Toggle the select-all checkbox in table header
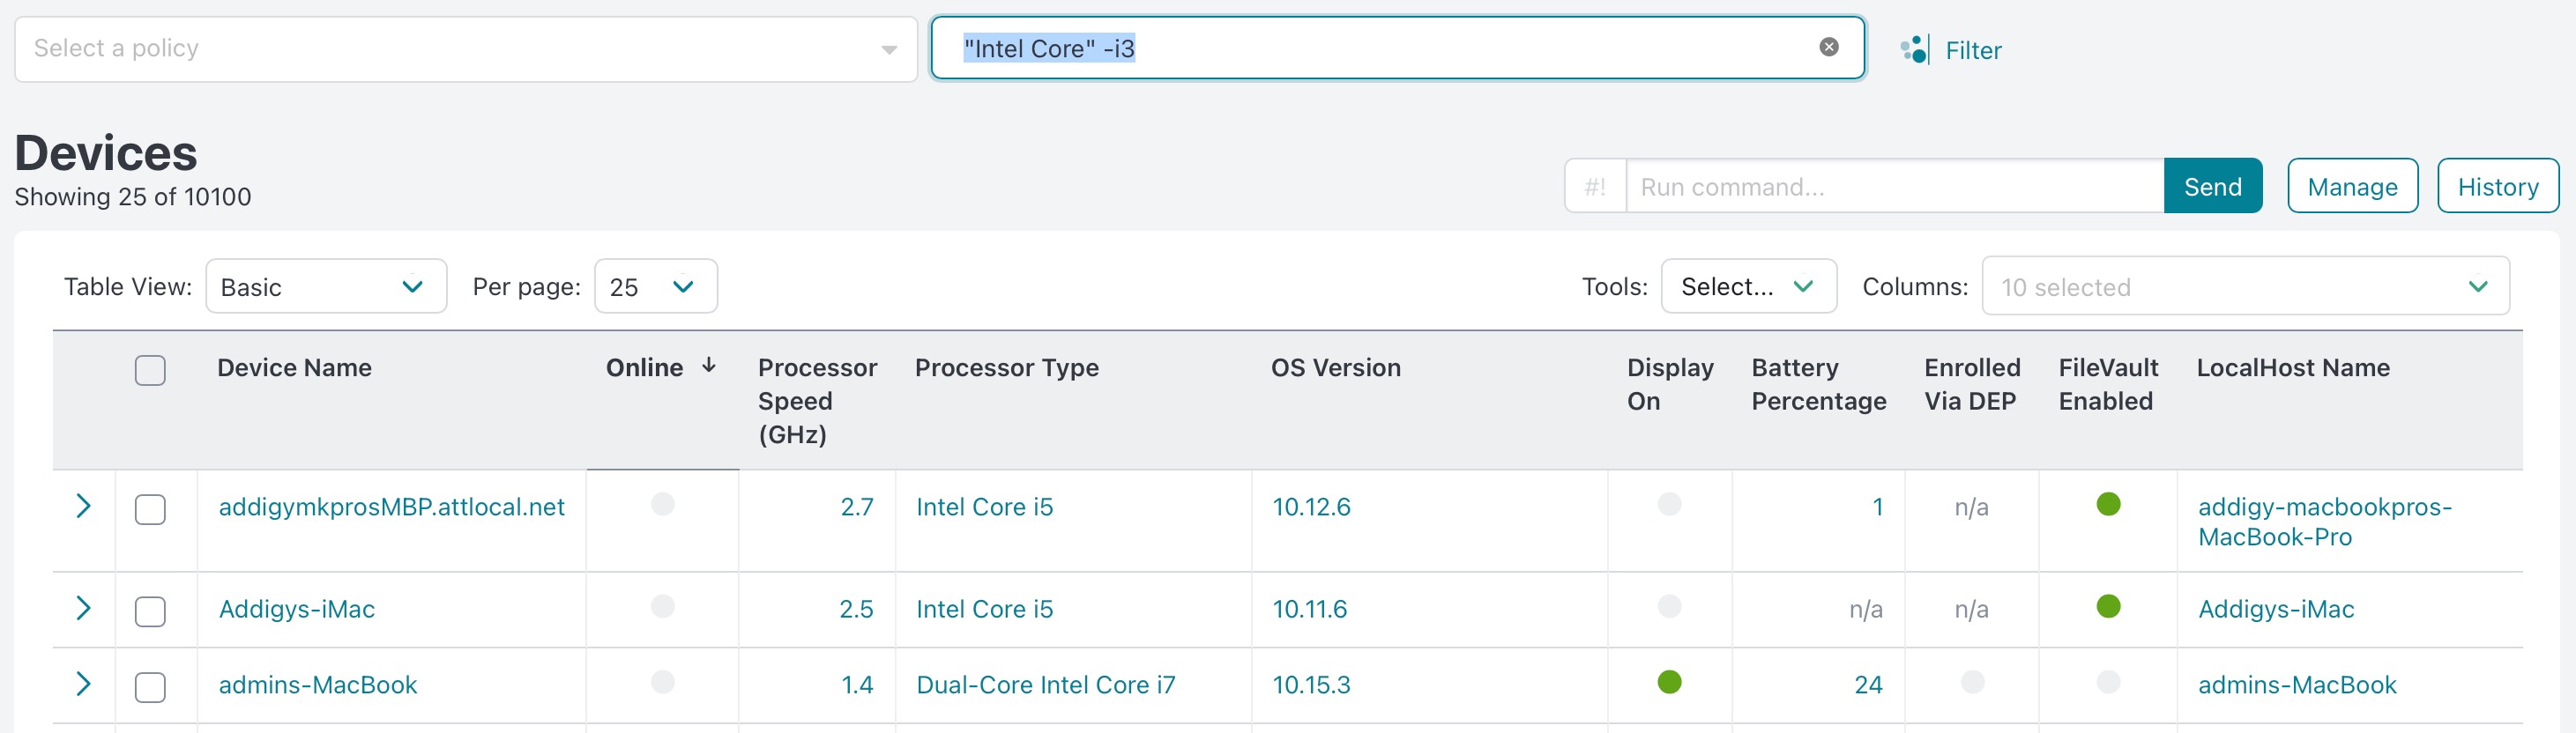Viewport: 2576px width, 733px height. click(150, 370)
